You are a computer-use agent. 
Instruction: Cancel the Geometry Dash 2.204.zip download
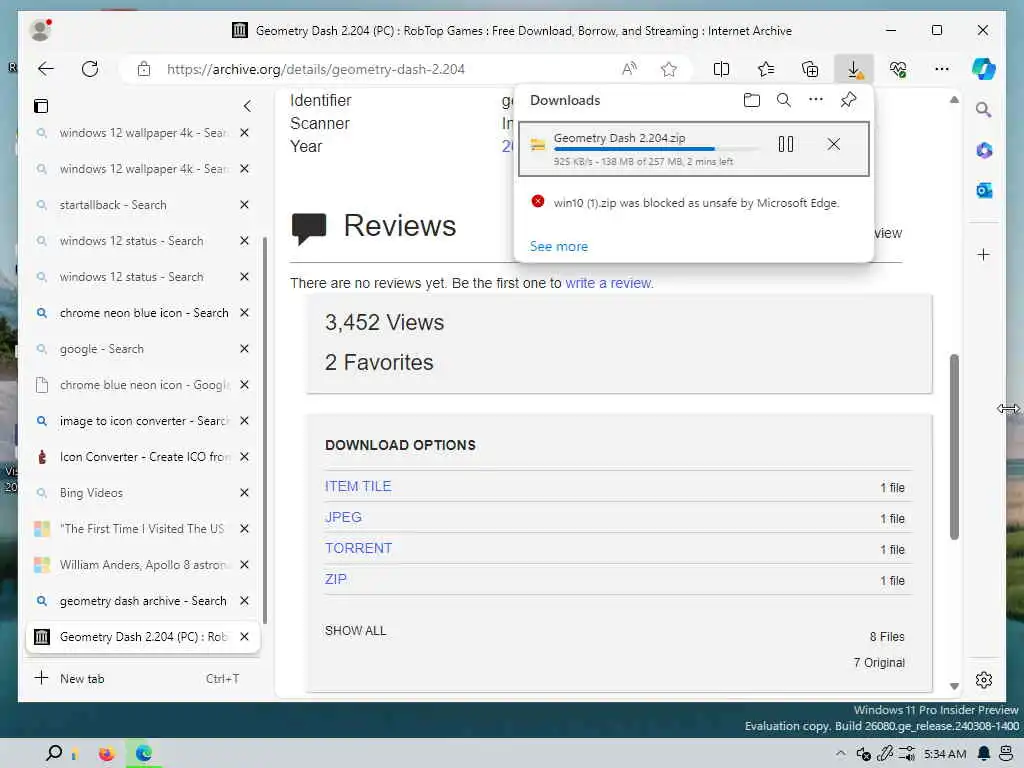(x=833, y=144)
